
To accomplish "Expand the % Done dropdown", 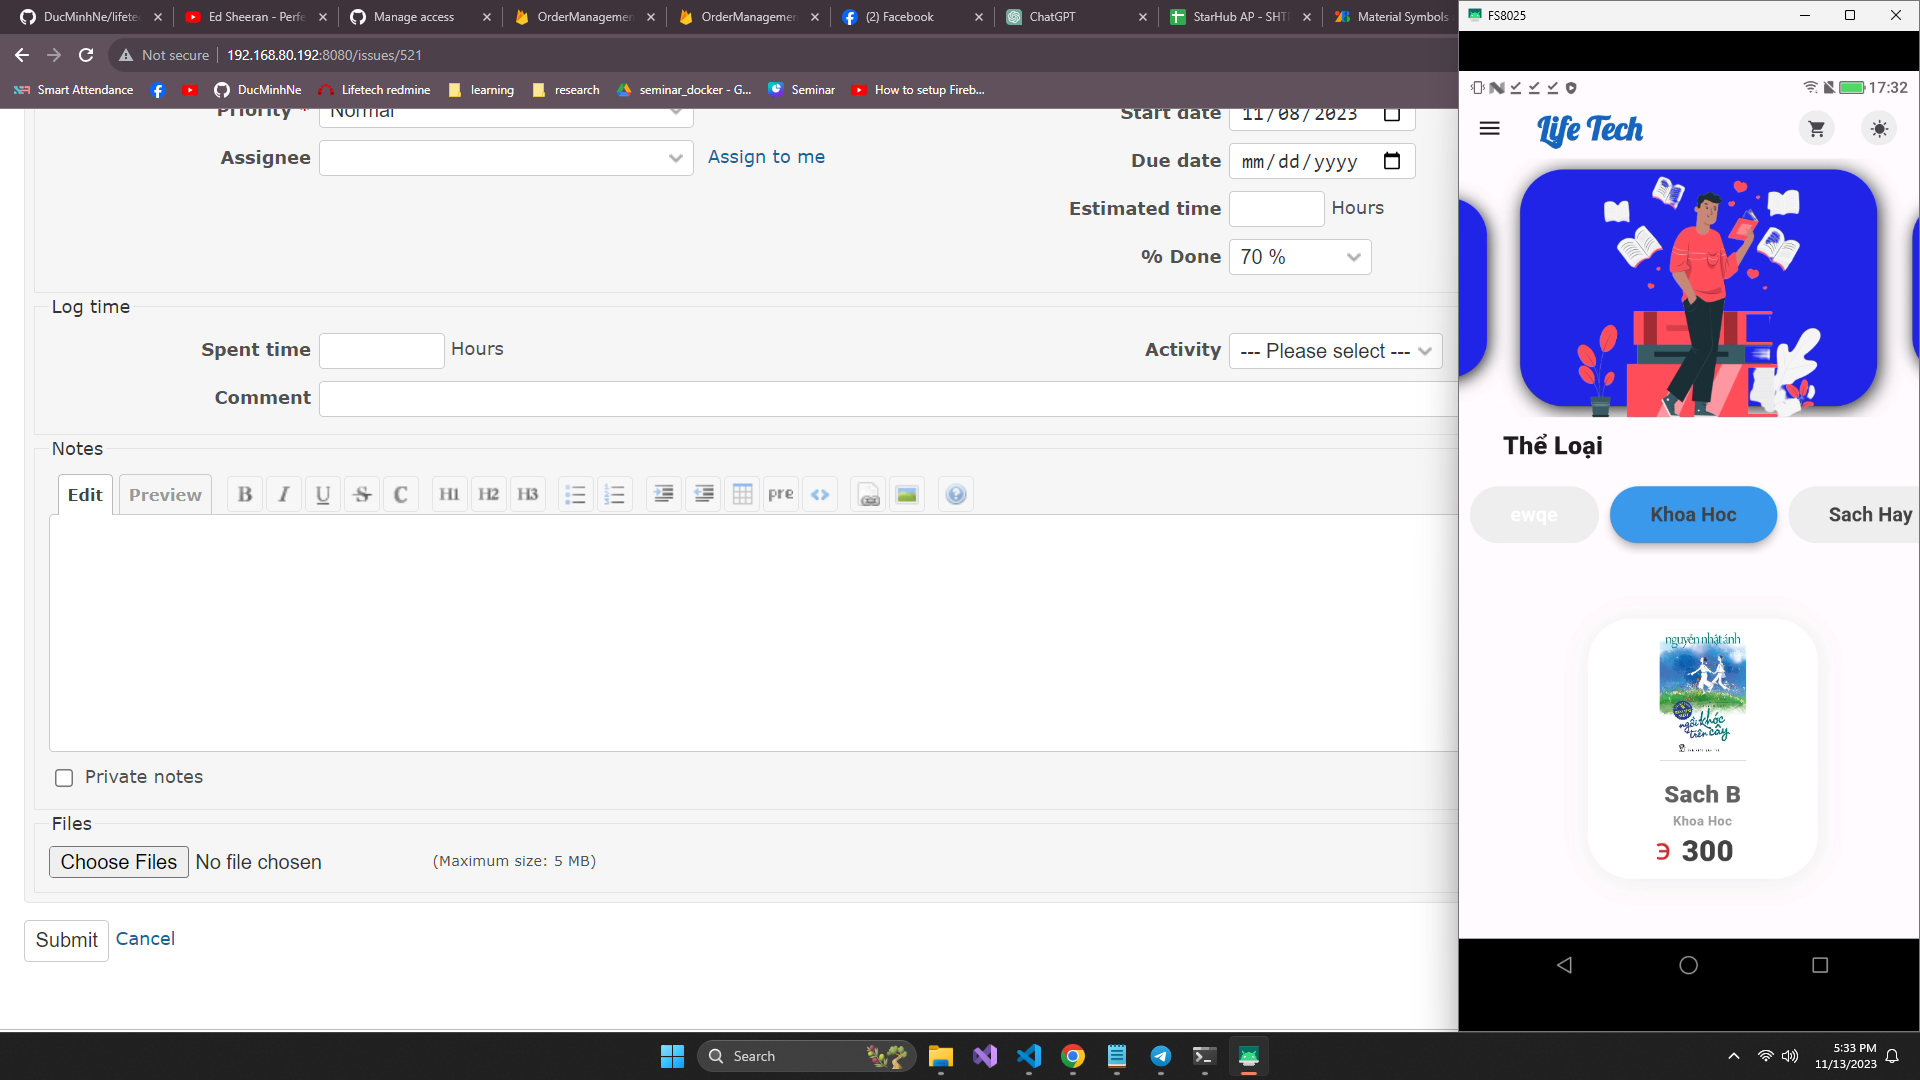I will click(1299, 257).
